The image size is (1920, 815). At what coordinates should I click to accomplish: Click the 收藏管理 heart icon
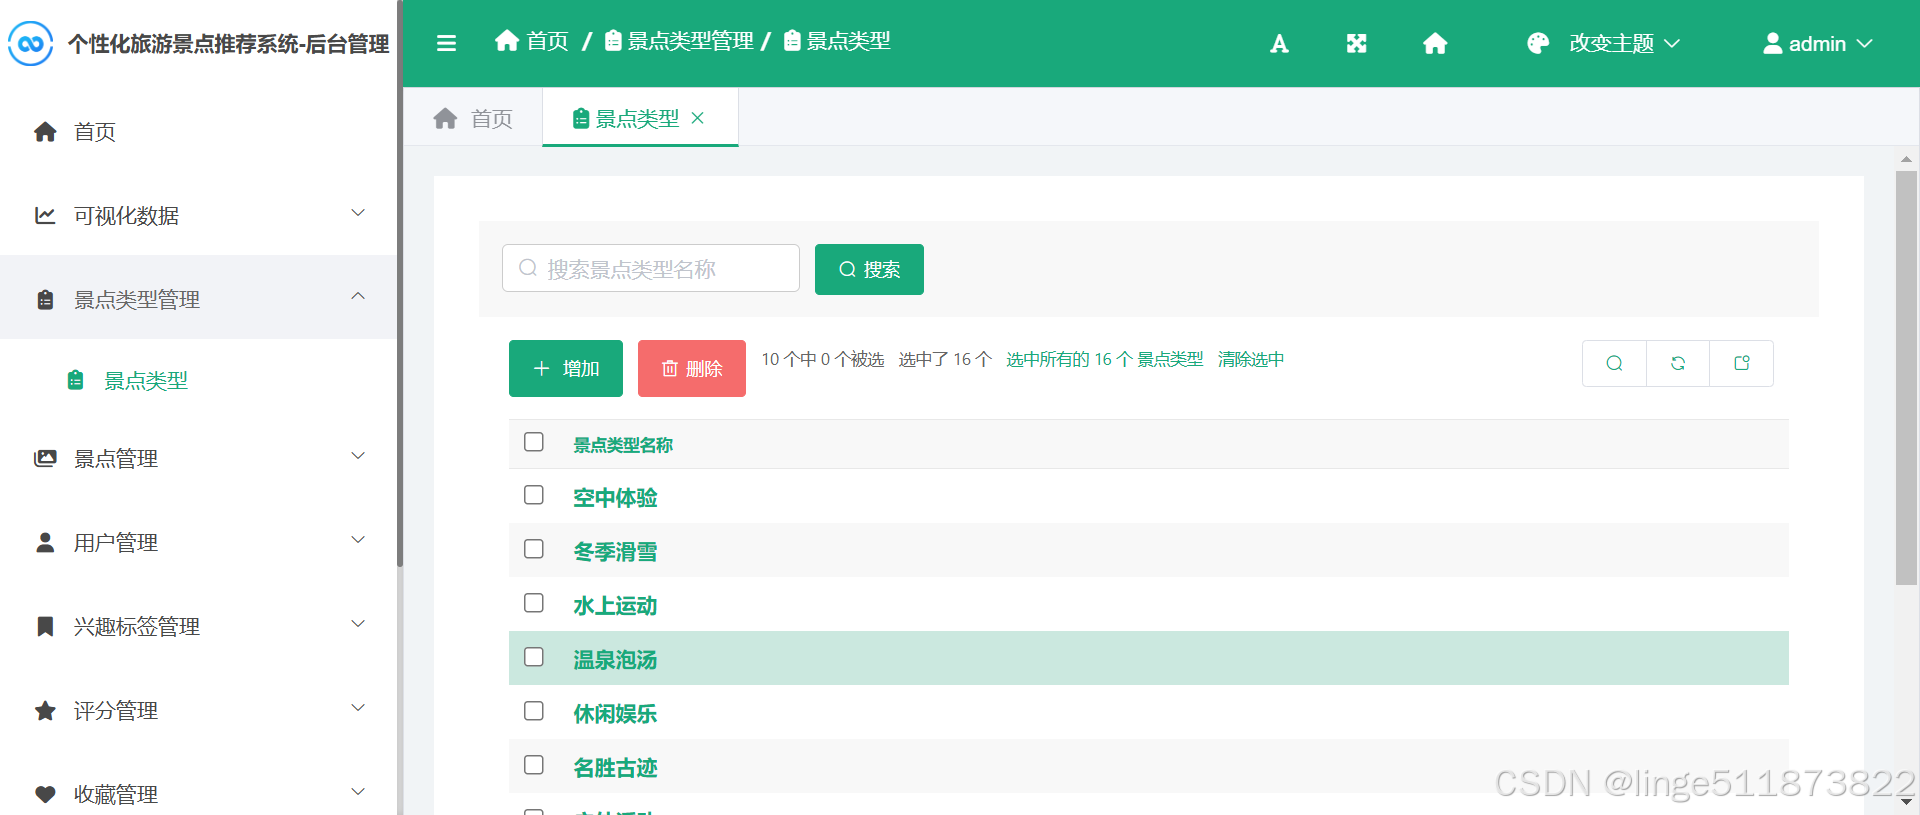[45, 794]
